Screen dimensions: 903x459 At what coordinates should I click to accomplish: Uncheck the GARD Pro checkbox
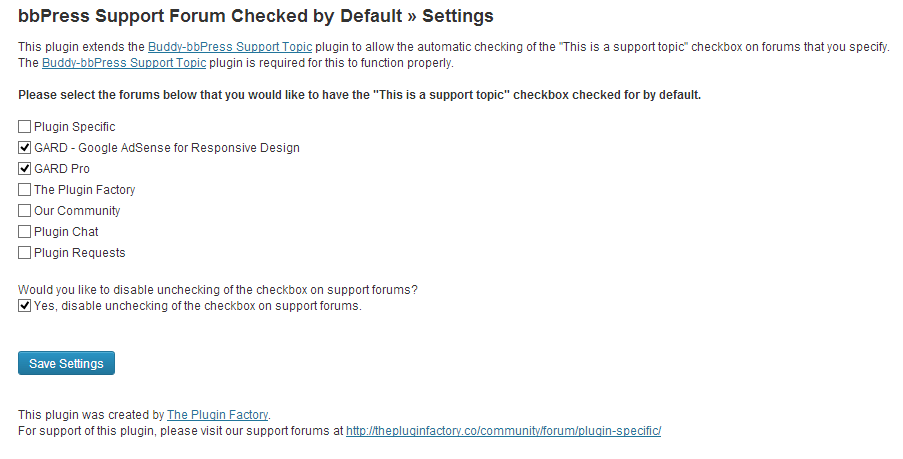click(x=24, y=169)
